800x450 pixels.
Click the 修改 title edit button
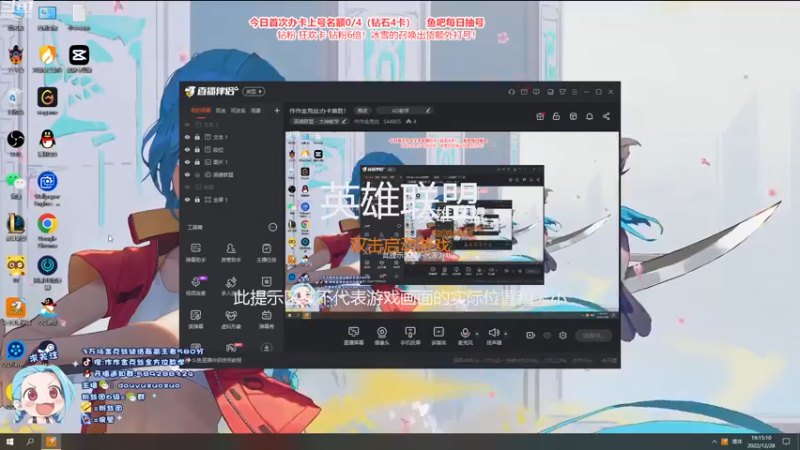[x=362, y=111]
